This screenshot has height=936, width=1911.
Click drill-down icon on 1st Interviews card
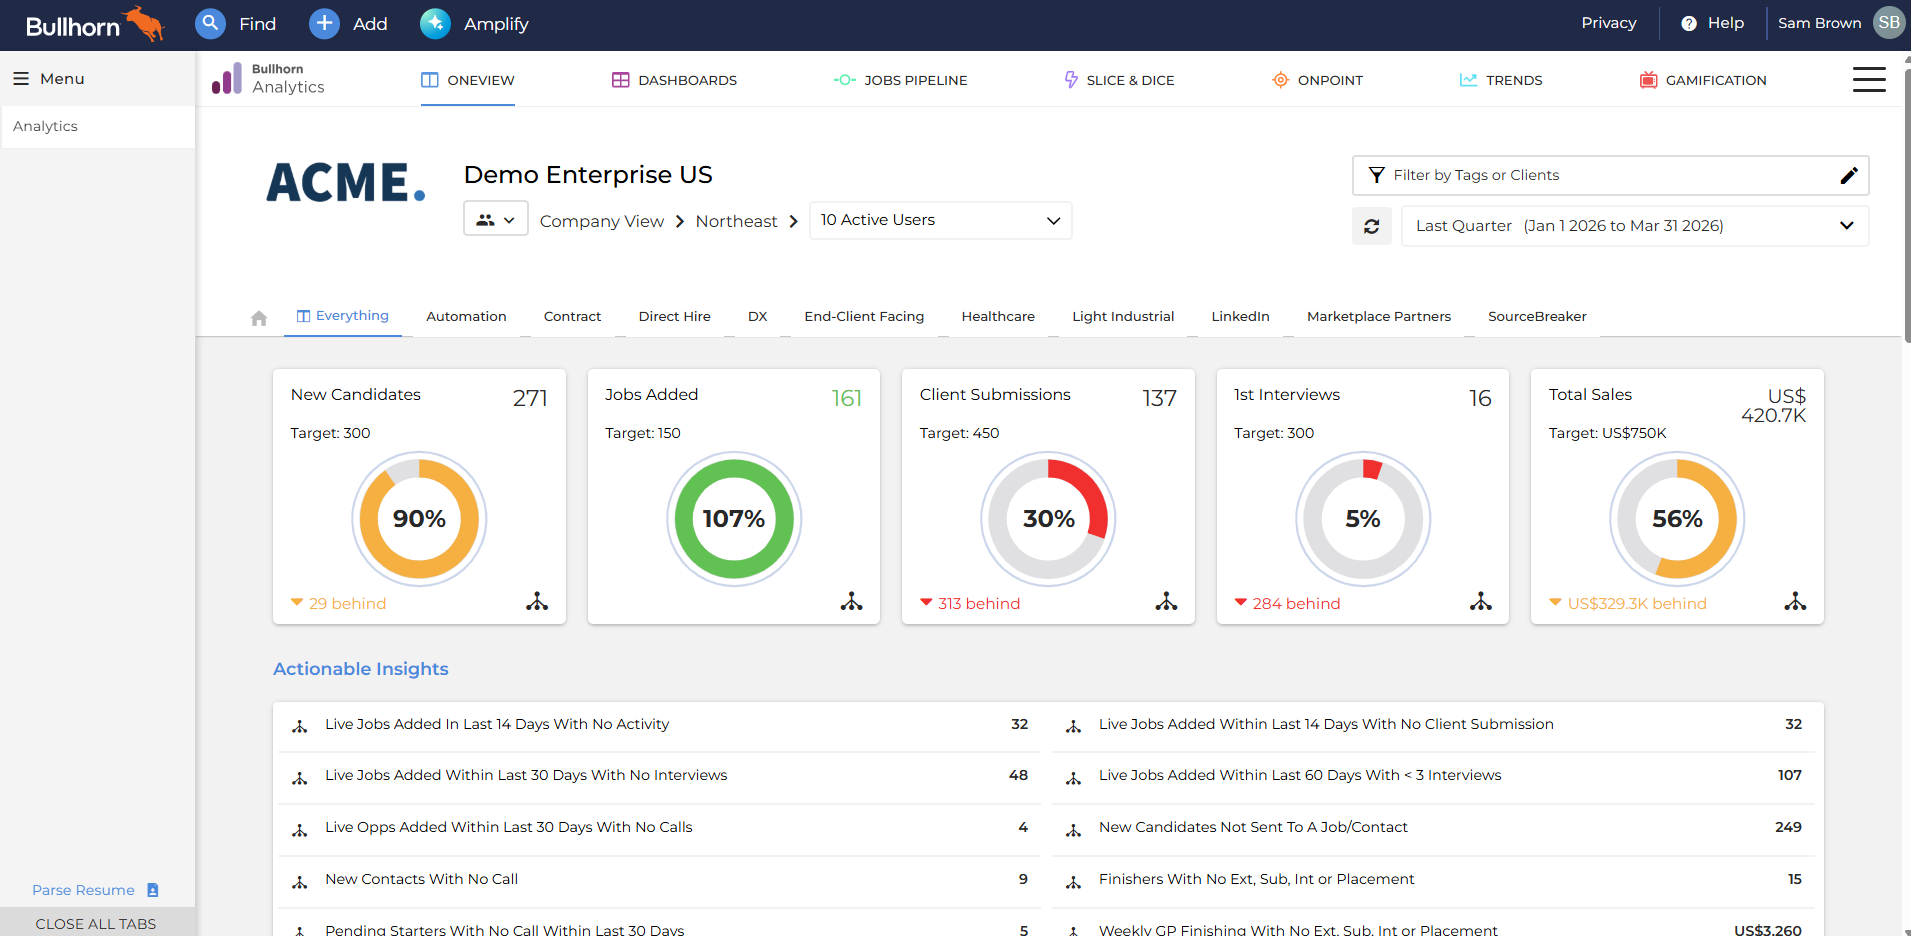coord(1481,601)
